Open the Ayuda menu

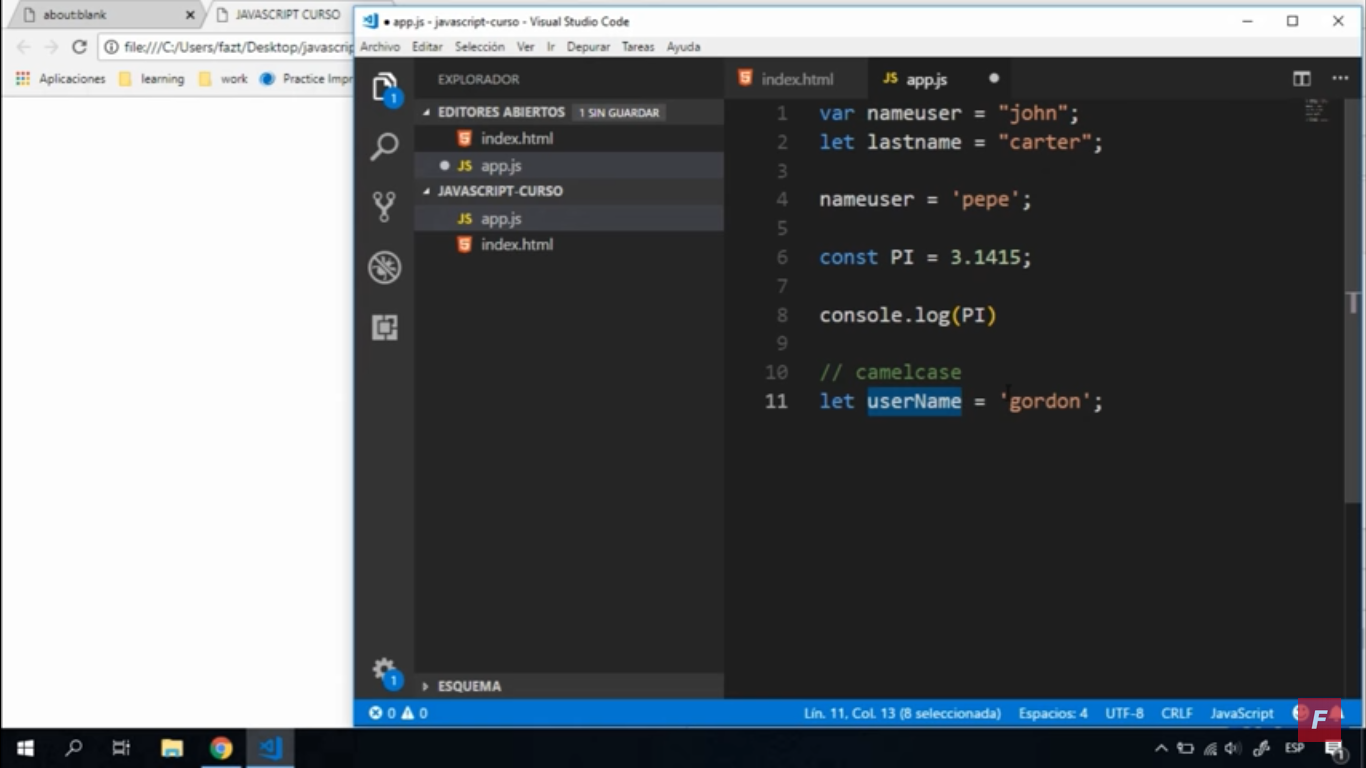683,47
